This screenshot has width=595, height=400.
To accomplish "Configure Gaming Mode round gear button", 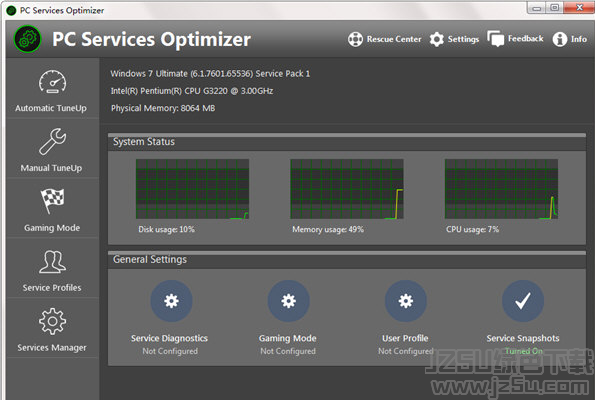I will 288,301.
